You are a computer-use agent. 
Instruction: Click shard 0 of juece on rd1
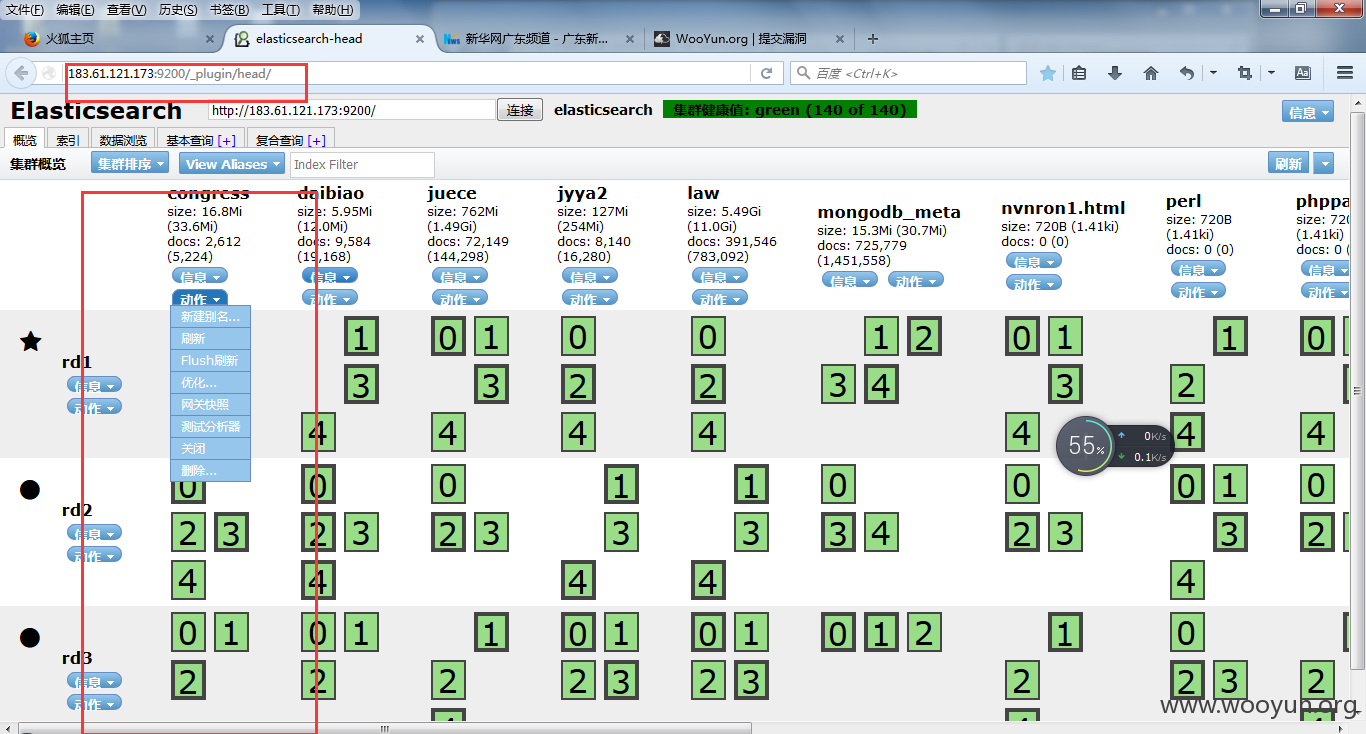[448, 337]
